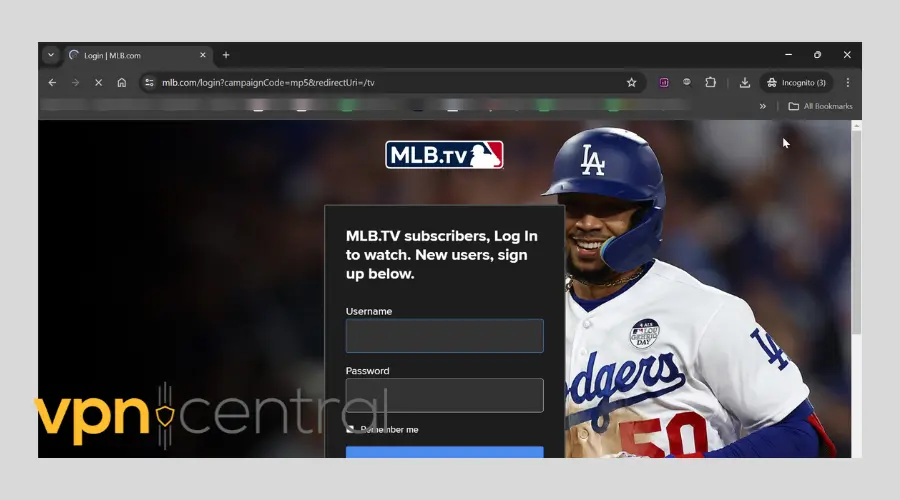Click into the Password field
900x500 pixels.
(x=444, y=395)
